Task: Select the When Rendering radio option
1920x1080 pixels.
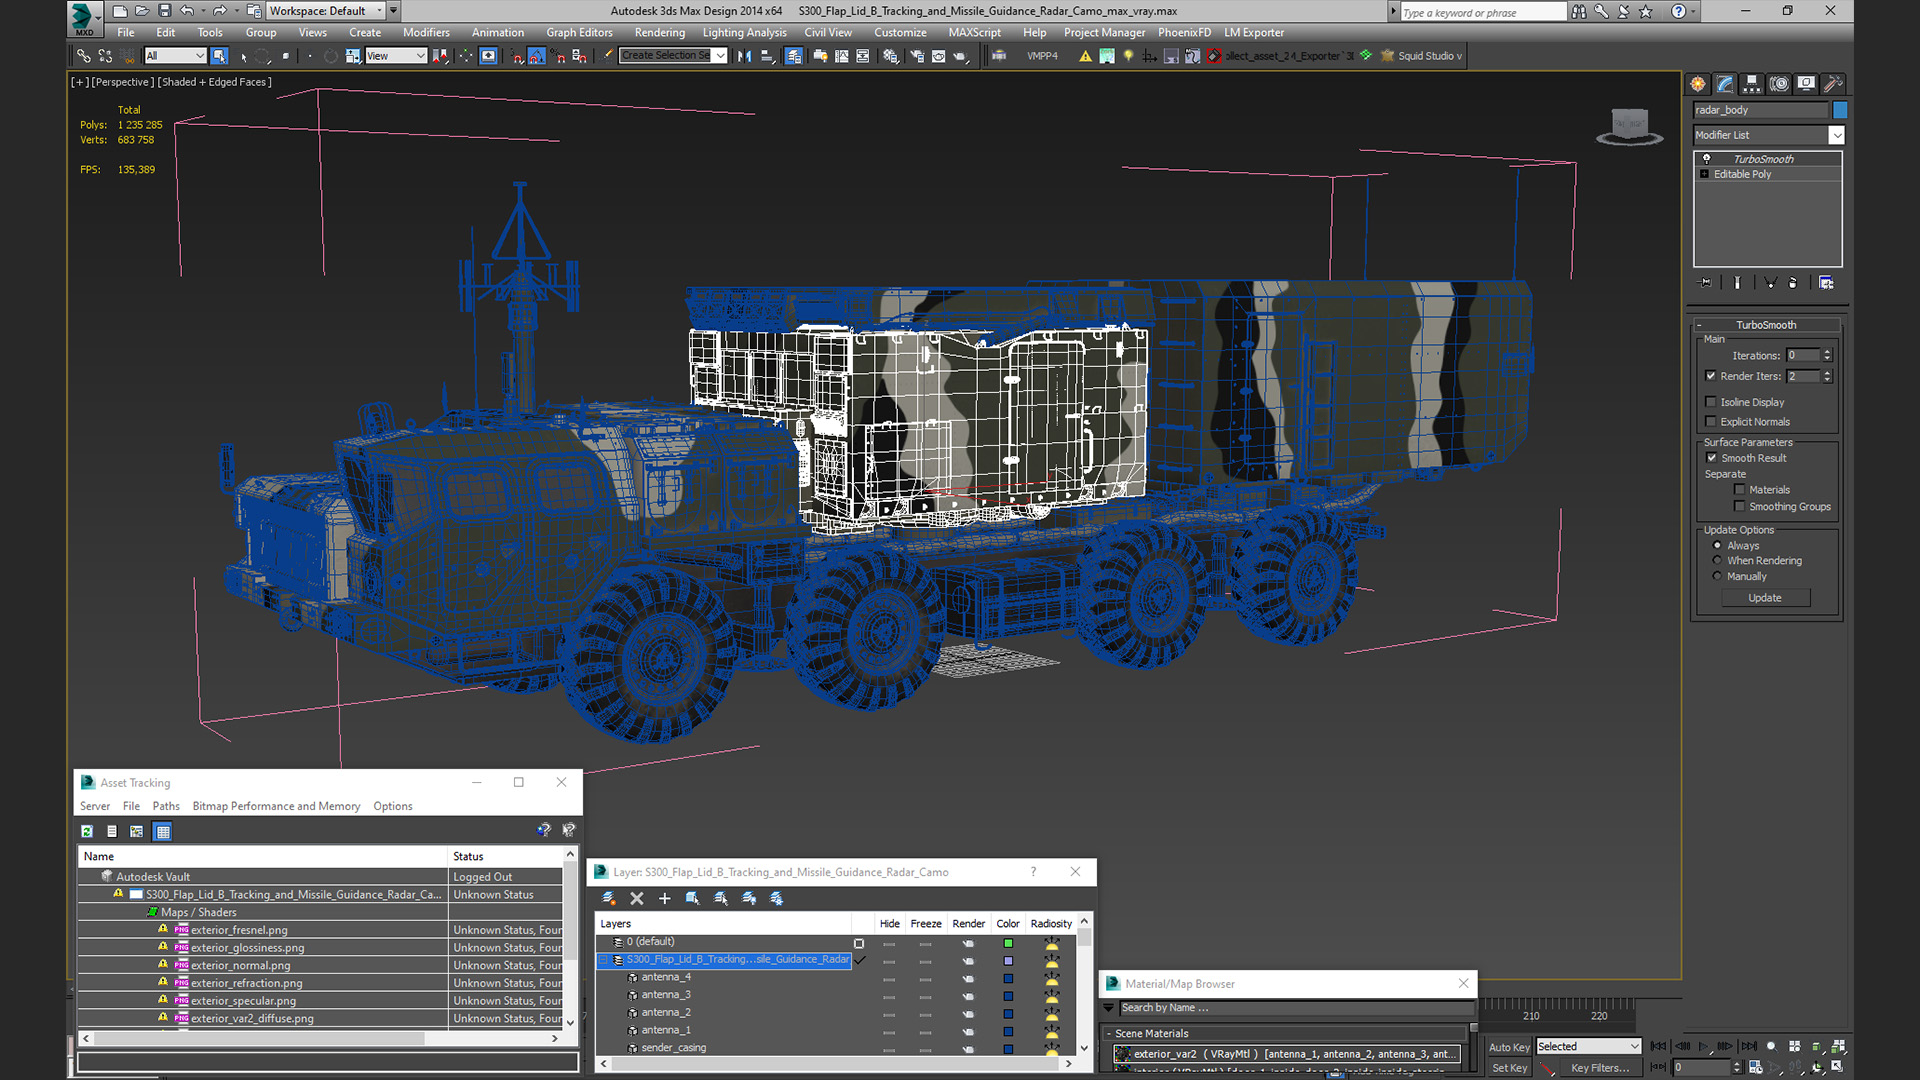Action: pos(1717,561)
